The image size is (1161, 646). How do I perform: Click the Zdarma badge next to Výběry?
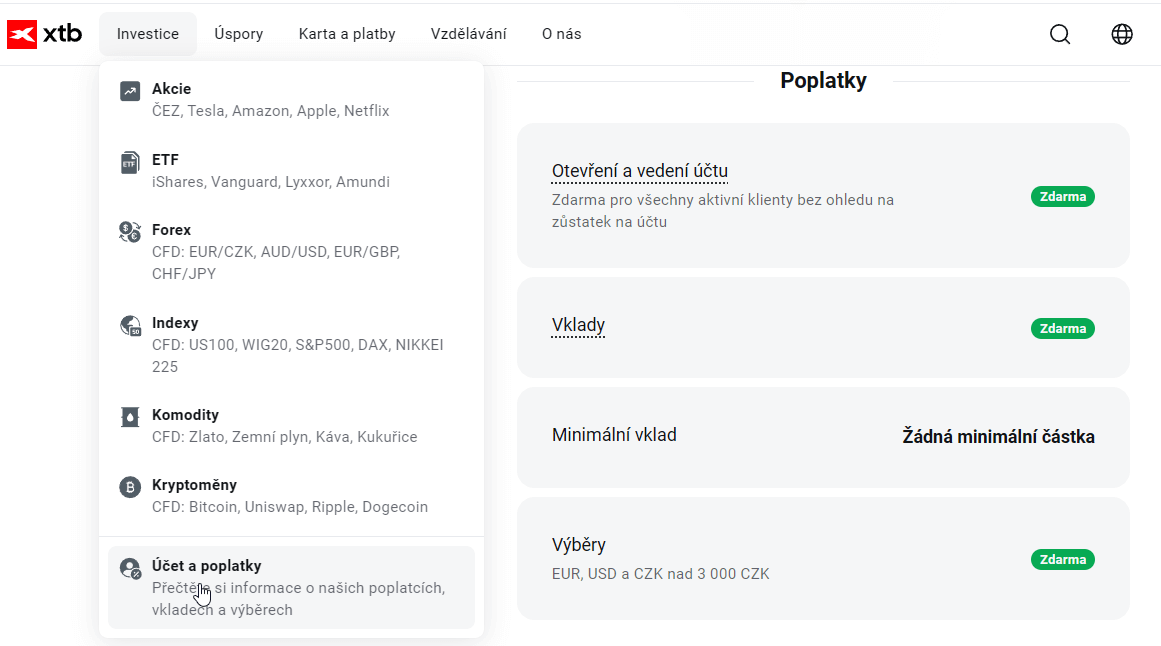pyautogui.click(x=1063, y=560)
